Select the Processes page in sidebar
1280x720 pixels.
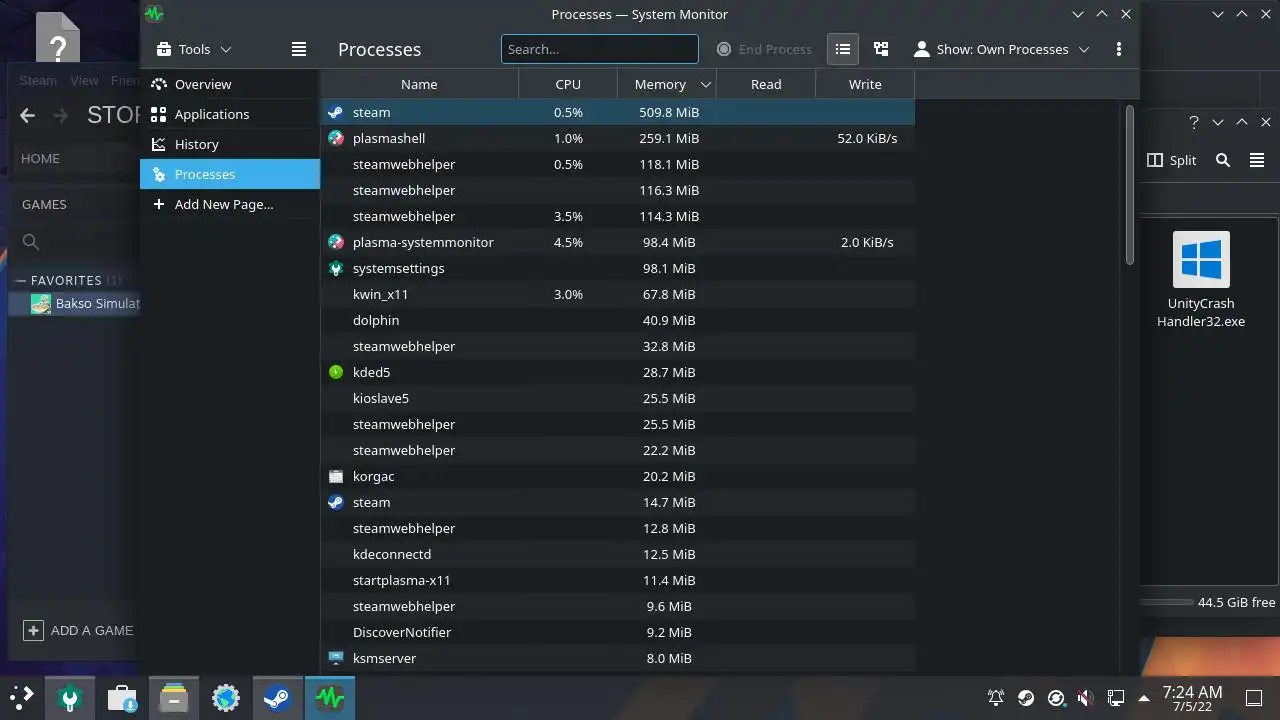tap(230, 174)
